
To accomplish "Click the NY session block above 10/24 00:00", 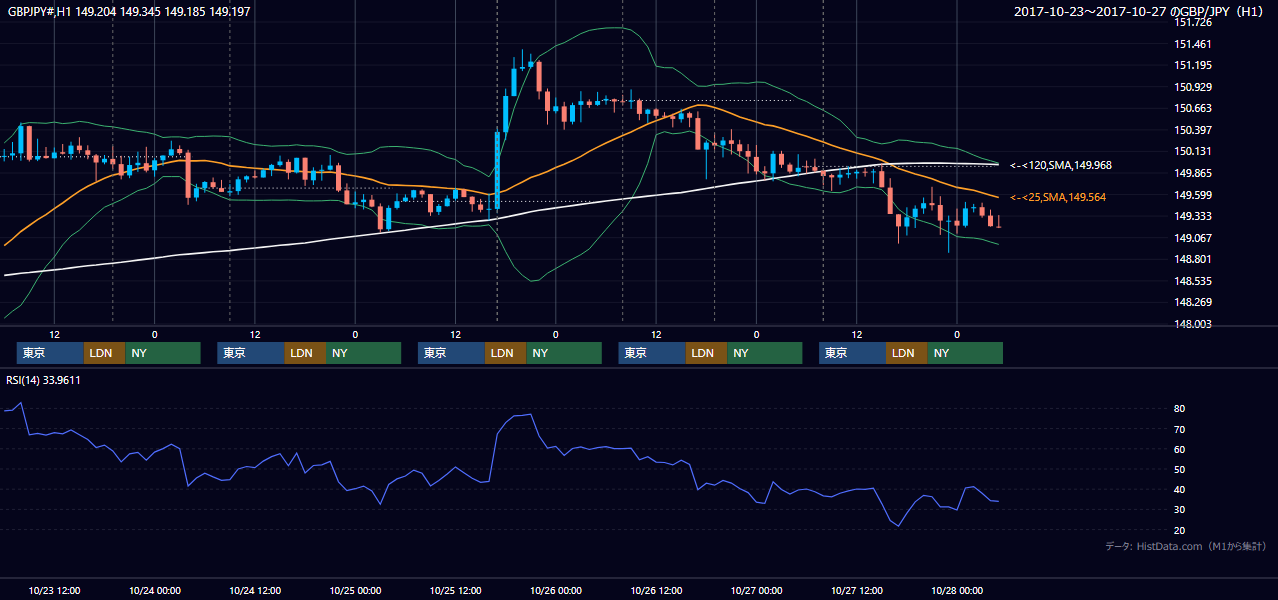I will pos(163,353).
